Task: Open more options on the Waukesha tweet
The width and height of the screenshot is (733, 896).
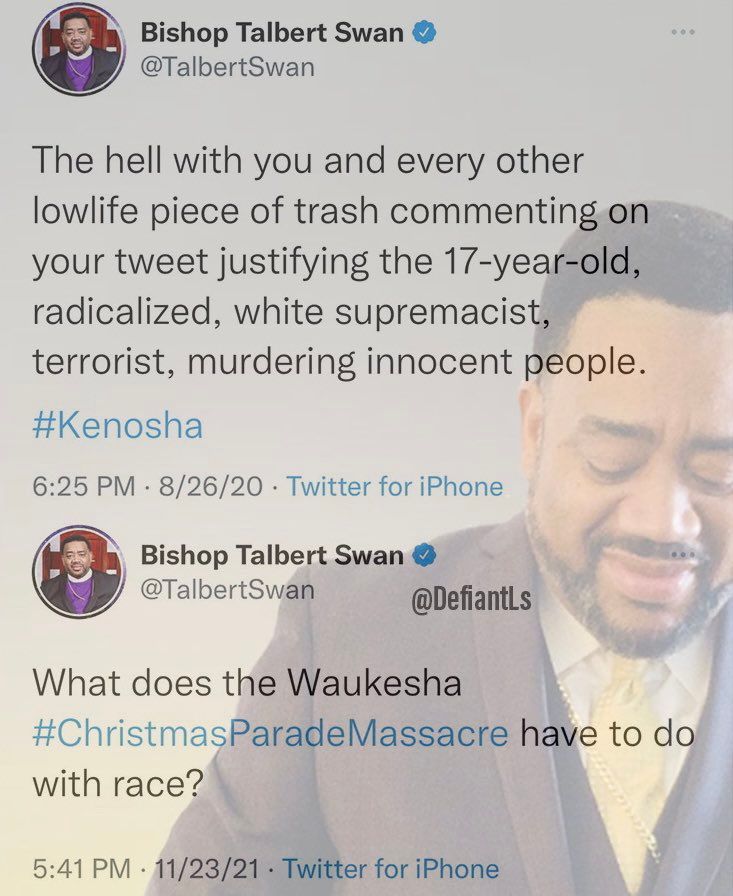Action: pos(683,555)
